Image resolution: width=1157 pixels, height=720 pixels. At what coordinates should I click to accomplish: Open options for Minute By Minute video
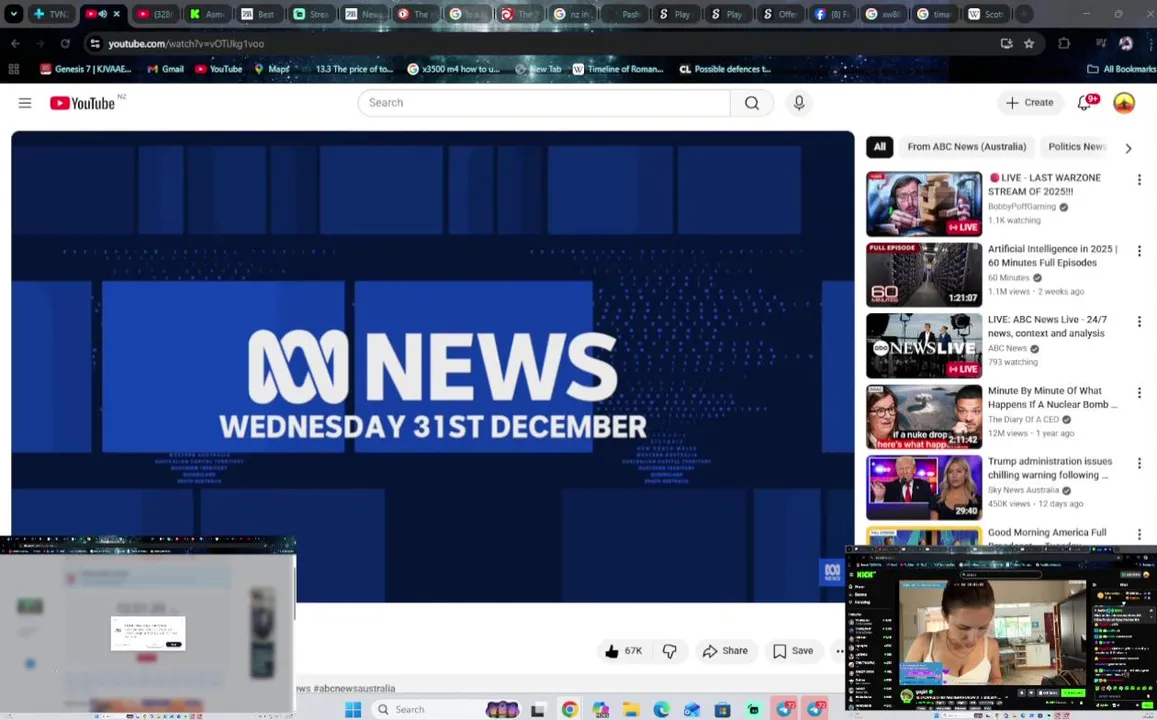(x=1139, y=392)
